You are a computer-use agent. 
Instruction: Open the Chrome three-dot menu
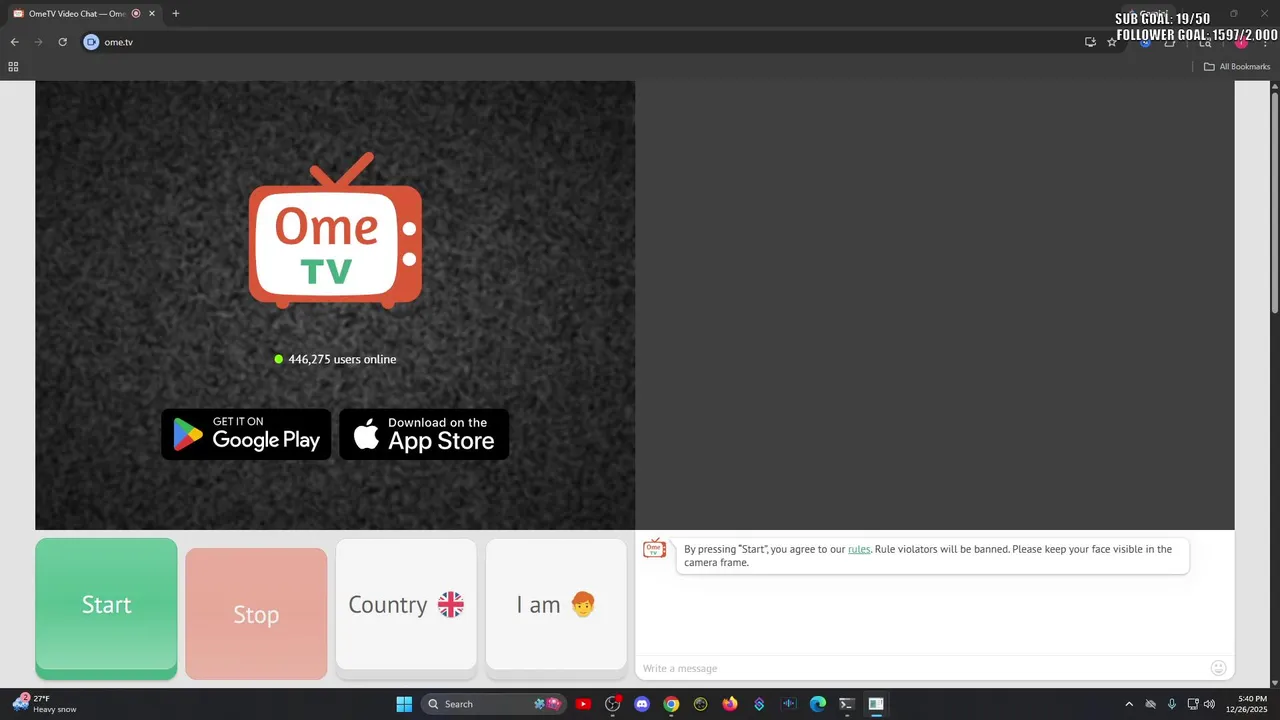point(1266,42)
